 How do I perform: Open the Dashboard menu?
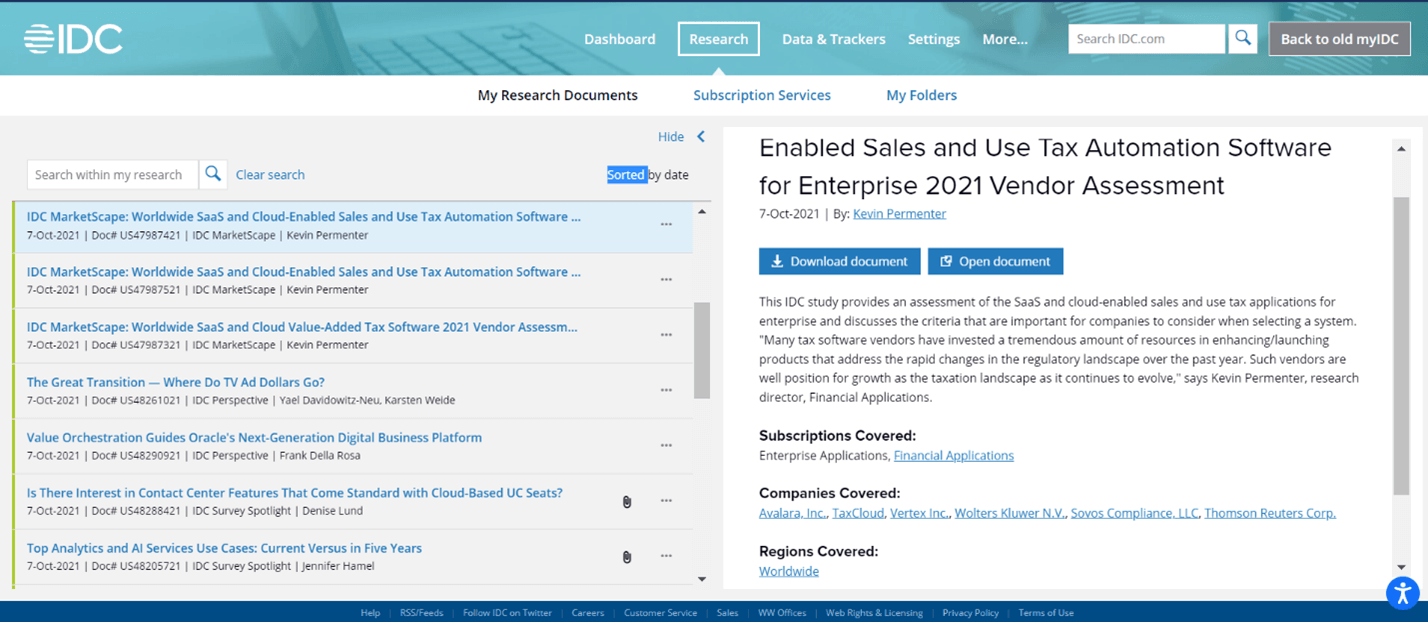(620, 39)
